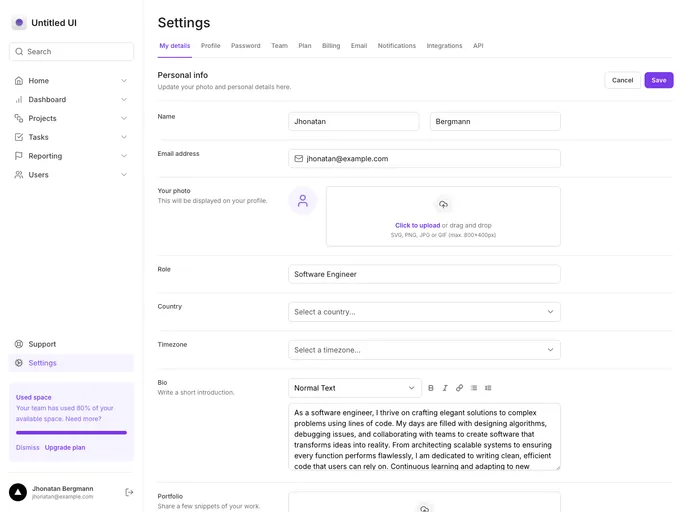This screenshot has height=512, width=688.
Task: Switch to the Billing tab
Action: [x=331, y=46]
